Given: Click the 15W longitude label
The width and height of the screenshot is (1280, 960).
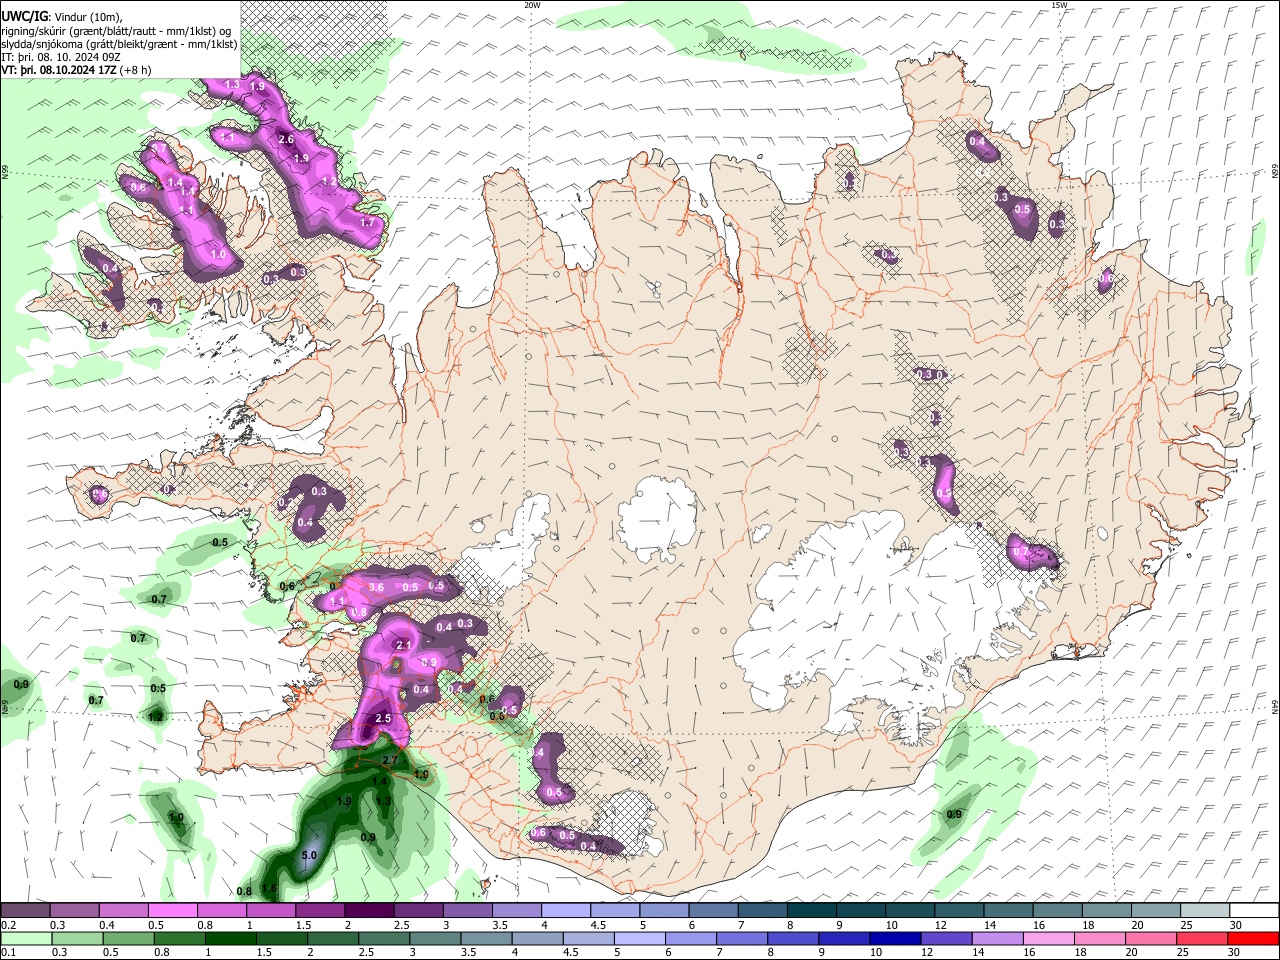Looking at the screenshot, I should (x=1059, y=5).
